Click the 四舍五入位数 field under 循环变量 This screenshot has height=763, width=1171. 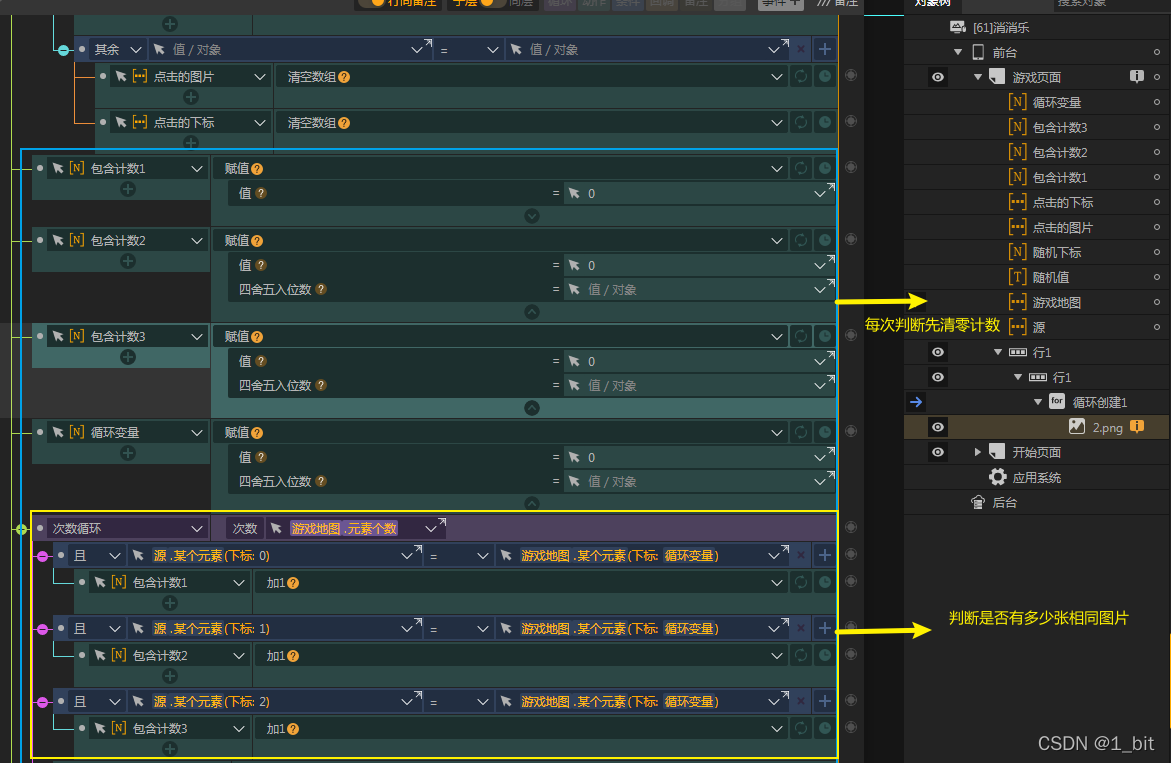pos(700,482)
